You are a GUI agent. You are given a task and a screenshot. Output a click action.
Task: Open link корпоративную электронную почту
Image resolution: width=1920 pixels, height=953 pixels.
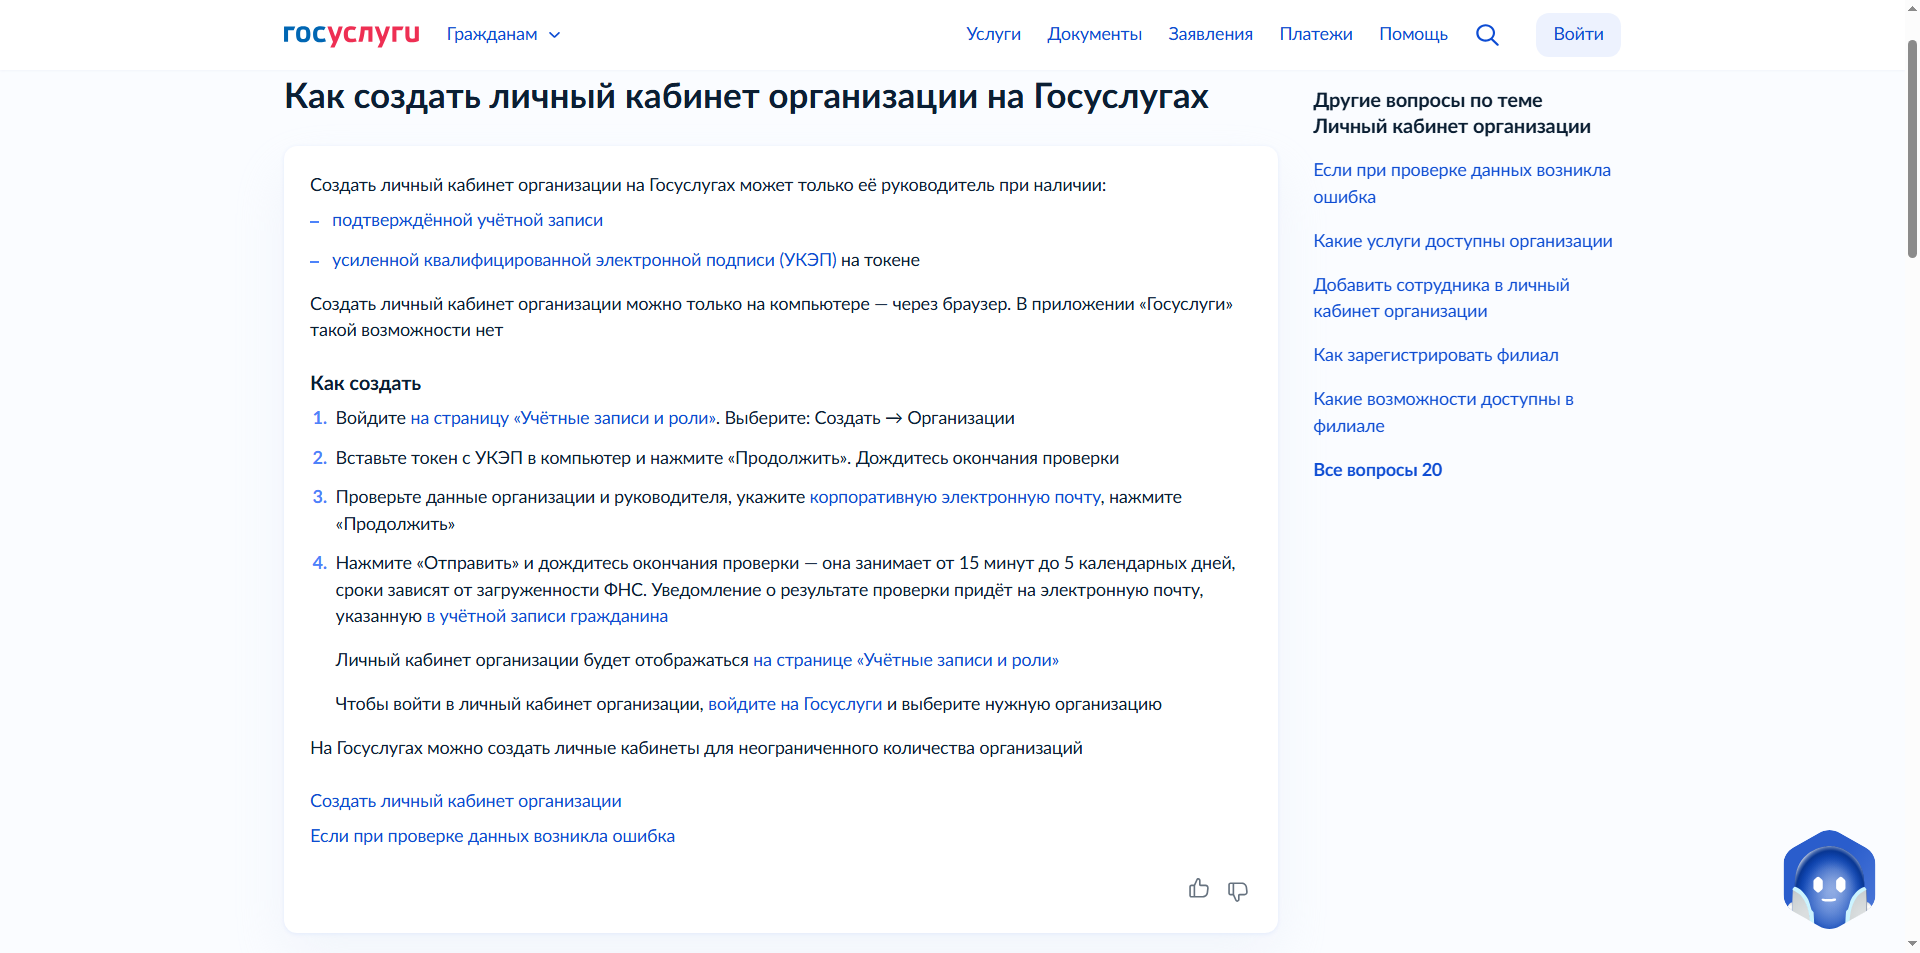click(955, 497)
